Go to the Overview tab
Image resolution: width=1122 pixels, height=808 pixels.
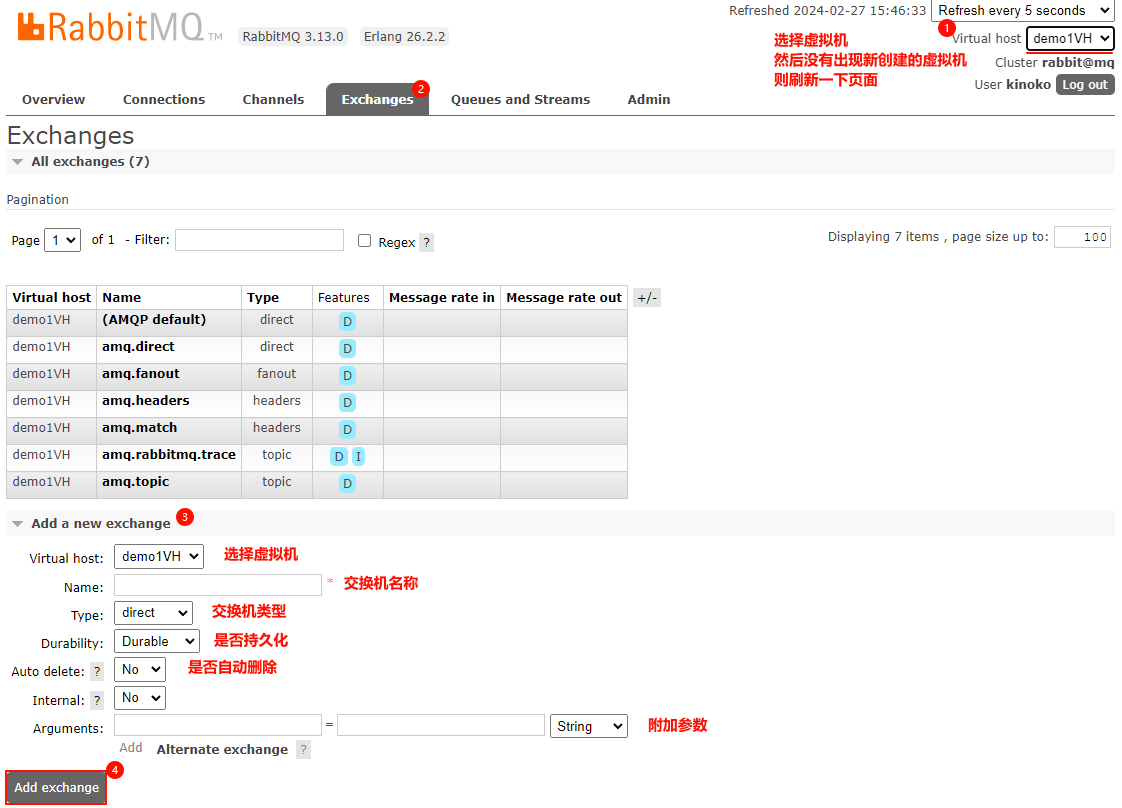tap(53, 99)
